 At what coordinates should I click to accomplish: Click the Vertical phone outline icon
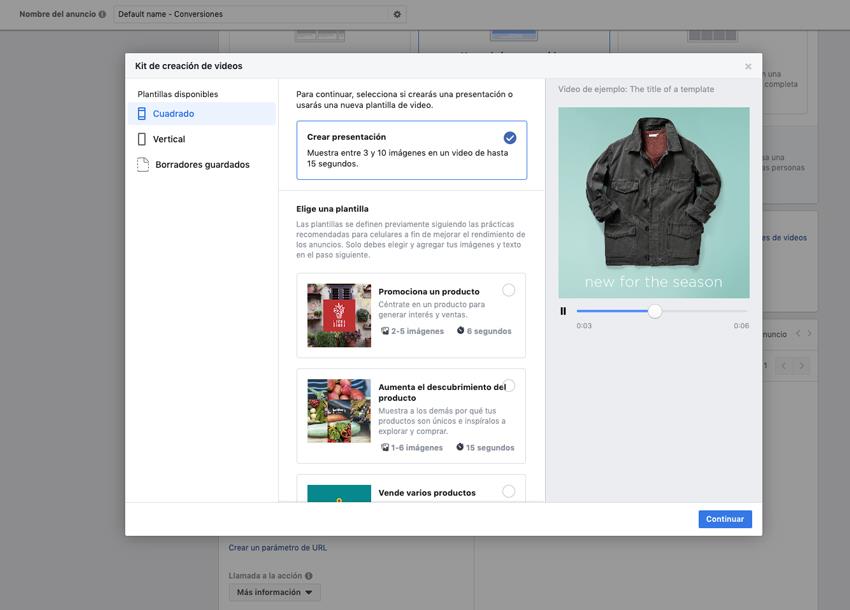click(141, 139)
